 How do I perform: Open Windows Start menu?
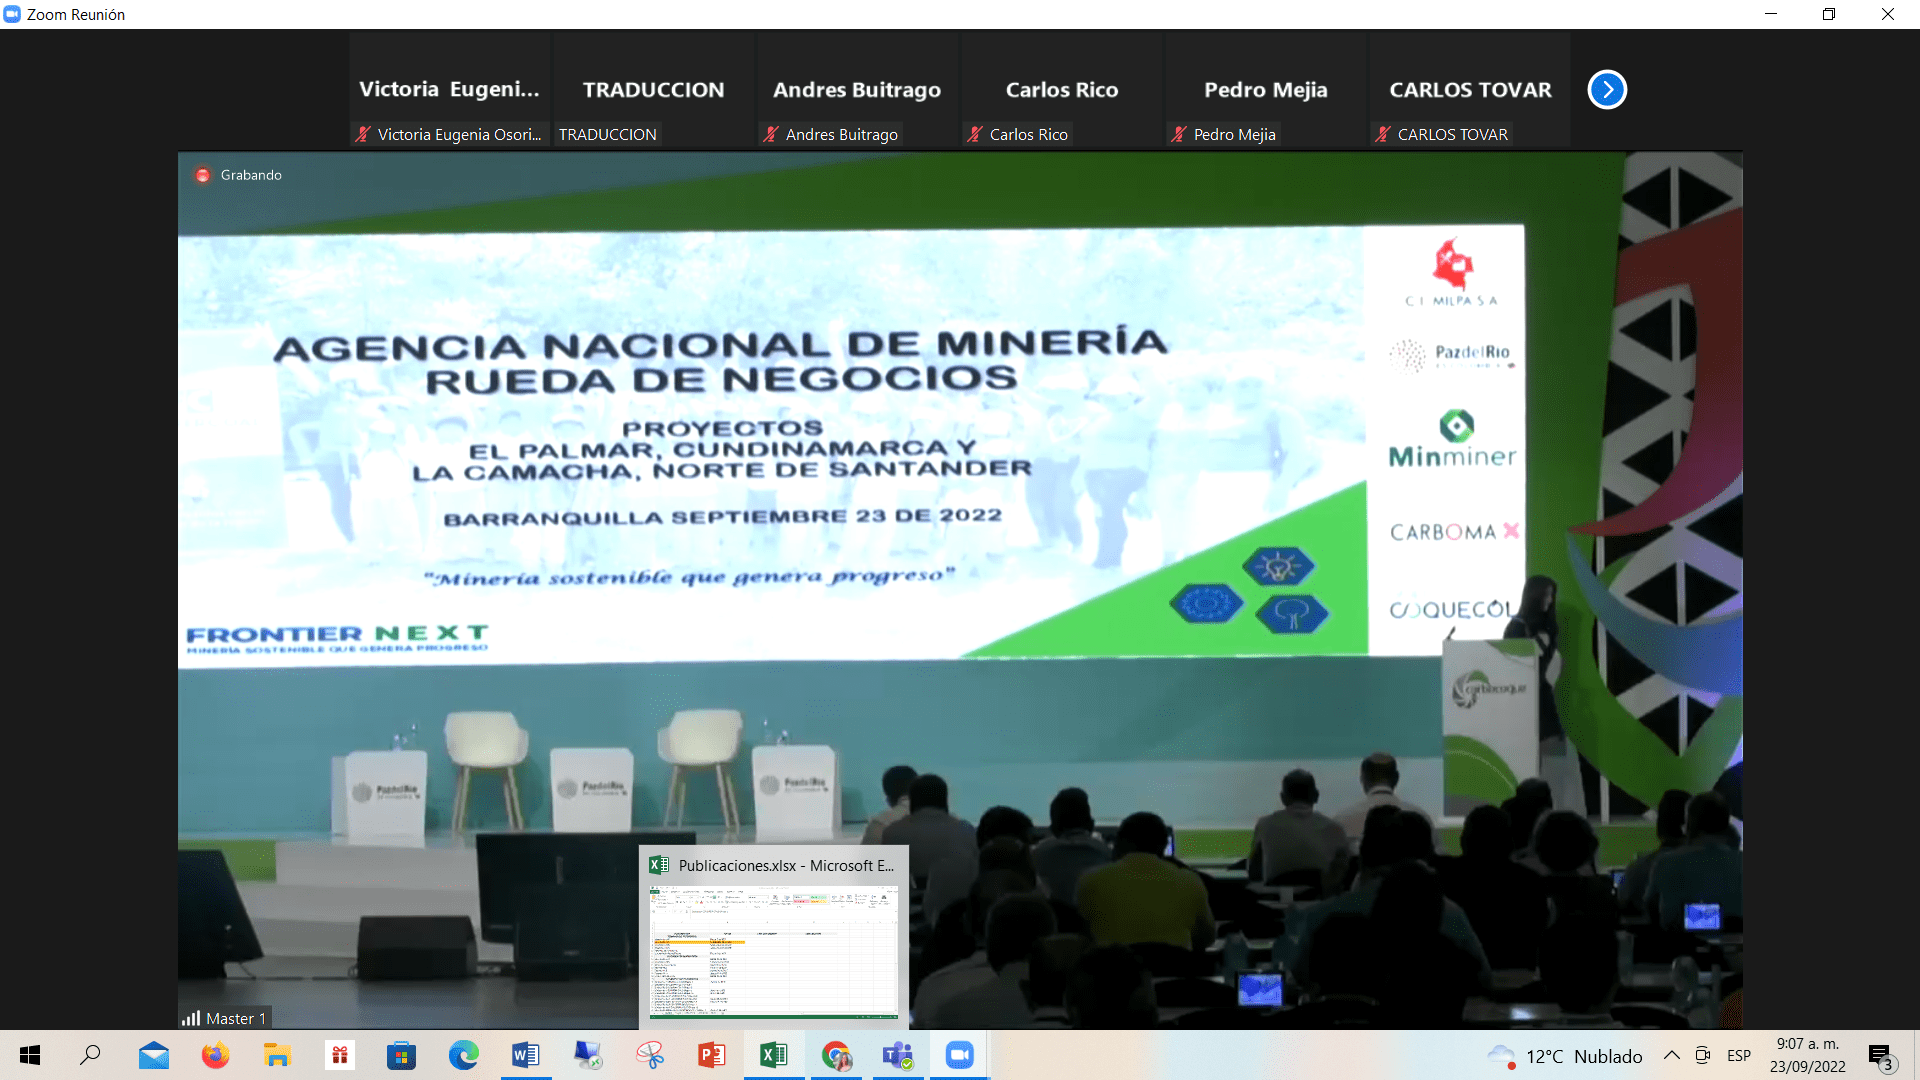pos(30,1055)
